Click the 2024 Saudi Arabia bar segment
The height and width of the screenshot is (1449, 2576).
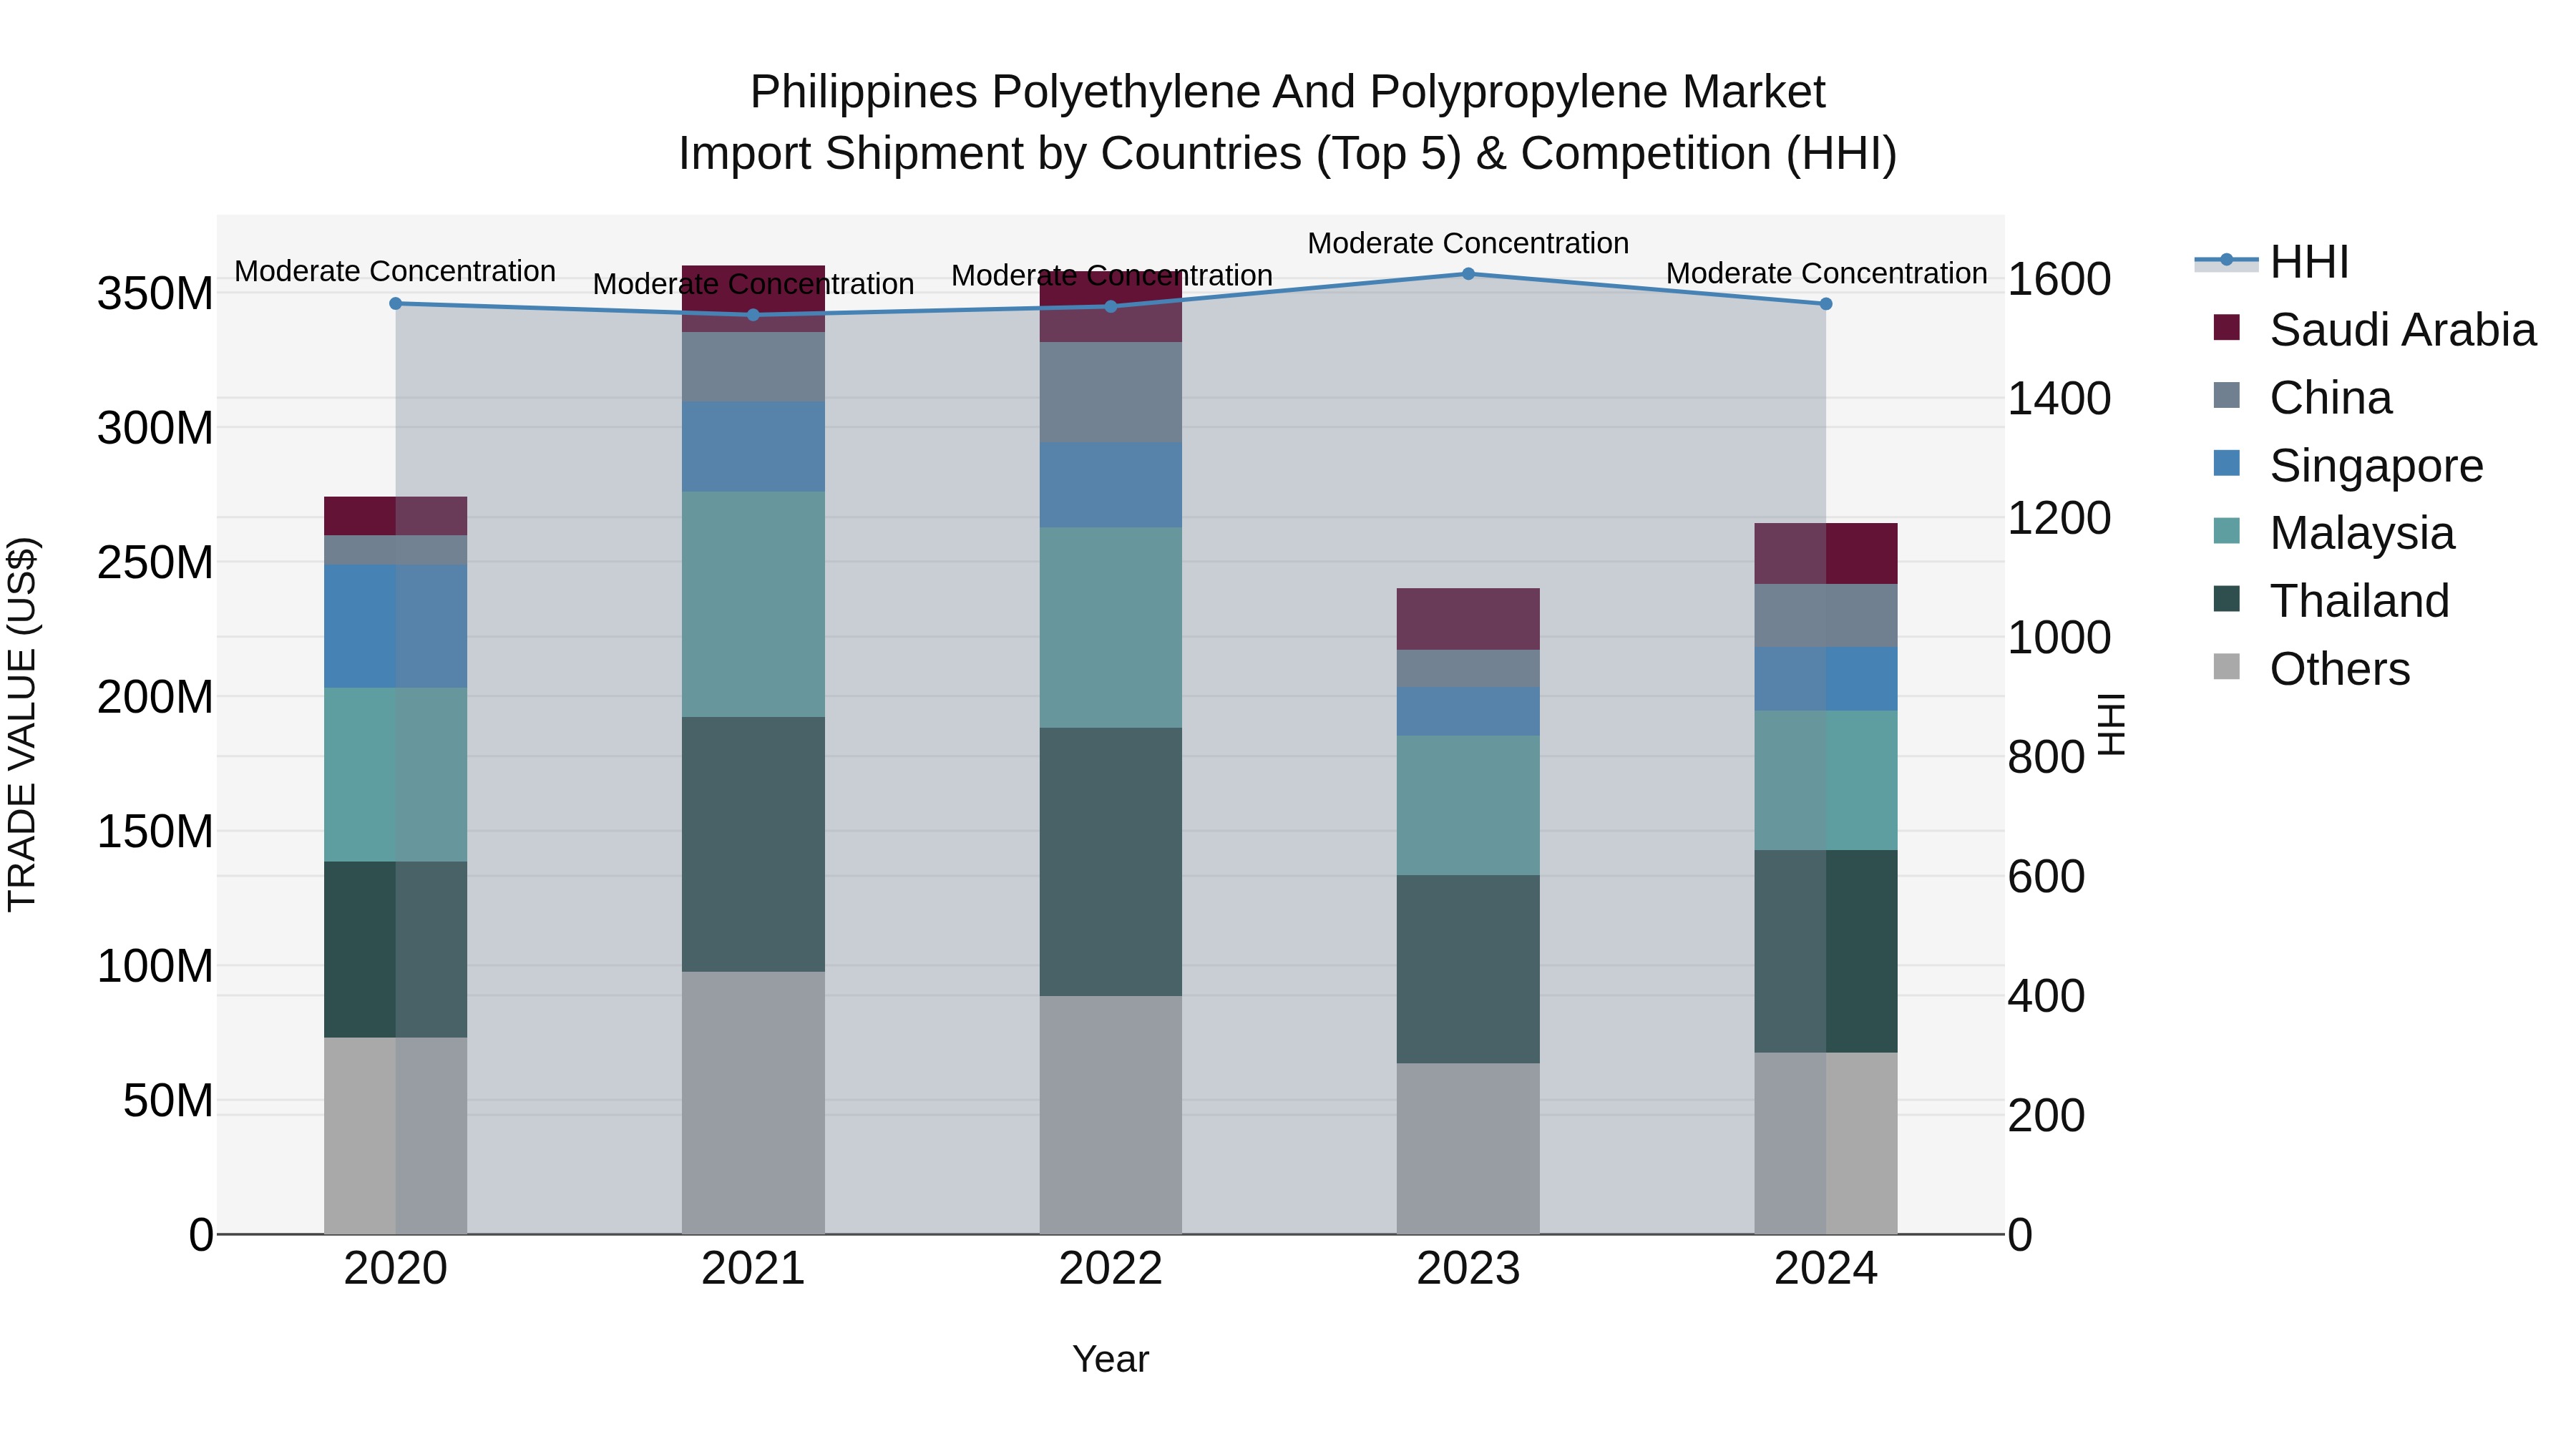coord(1826,553)
